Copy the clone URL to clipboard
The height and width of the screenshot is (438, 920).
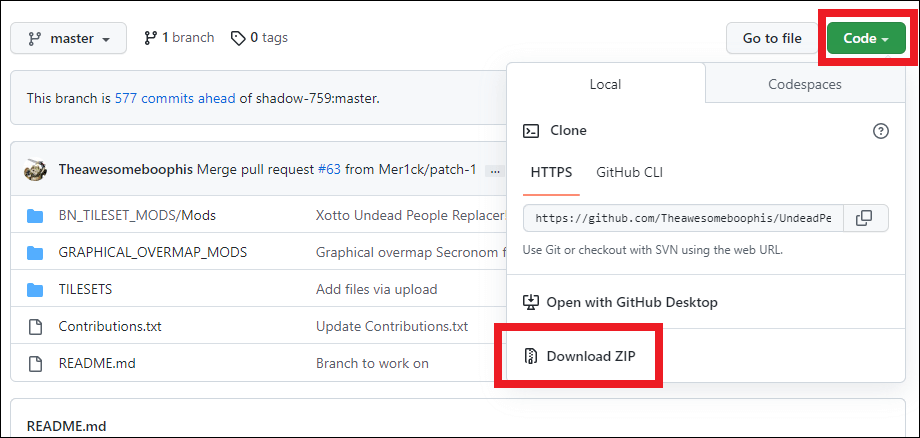tap(864, 218)
